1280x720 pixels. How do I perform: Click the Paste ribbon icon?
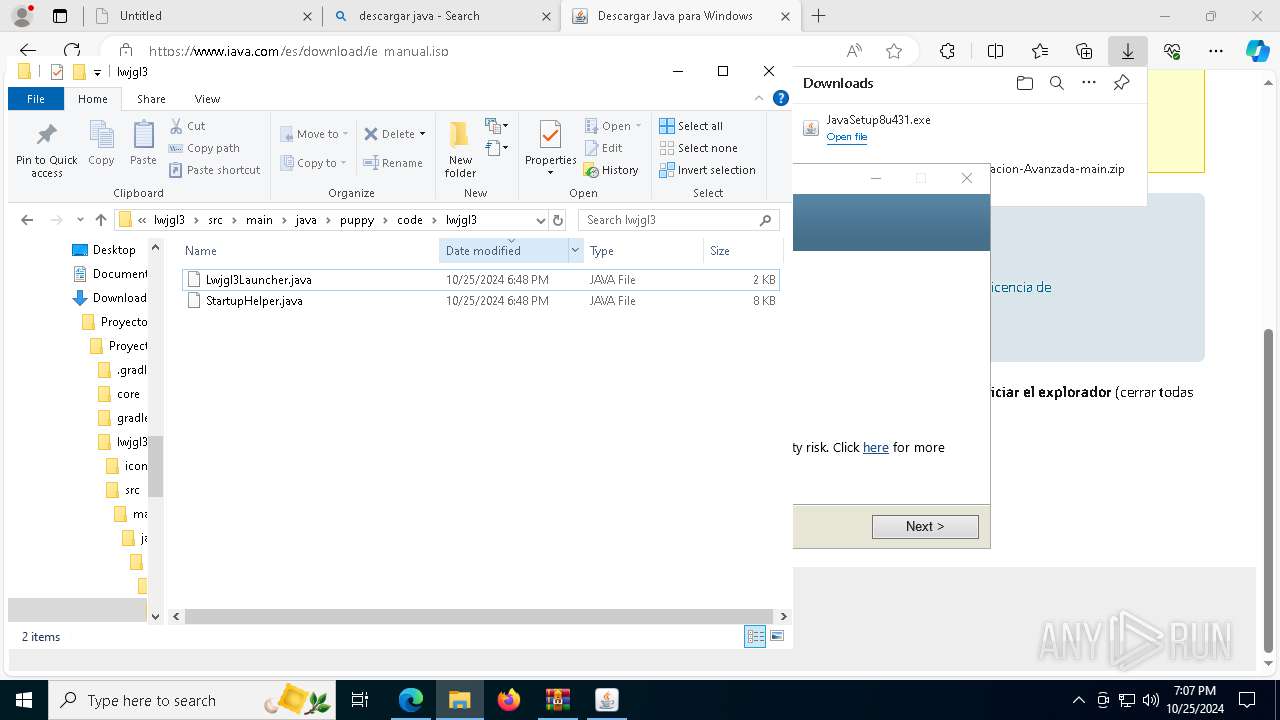[143, 143]
